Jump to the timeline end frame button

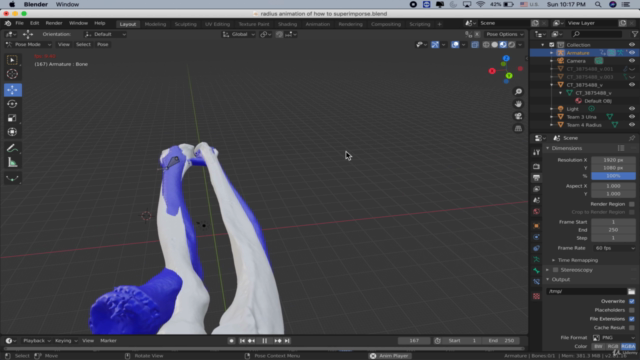287,341
